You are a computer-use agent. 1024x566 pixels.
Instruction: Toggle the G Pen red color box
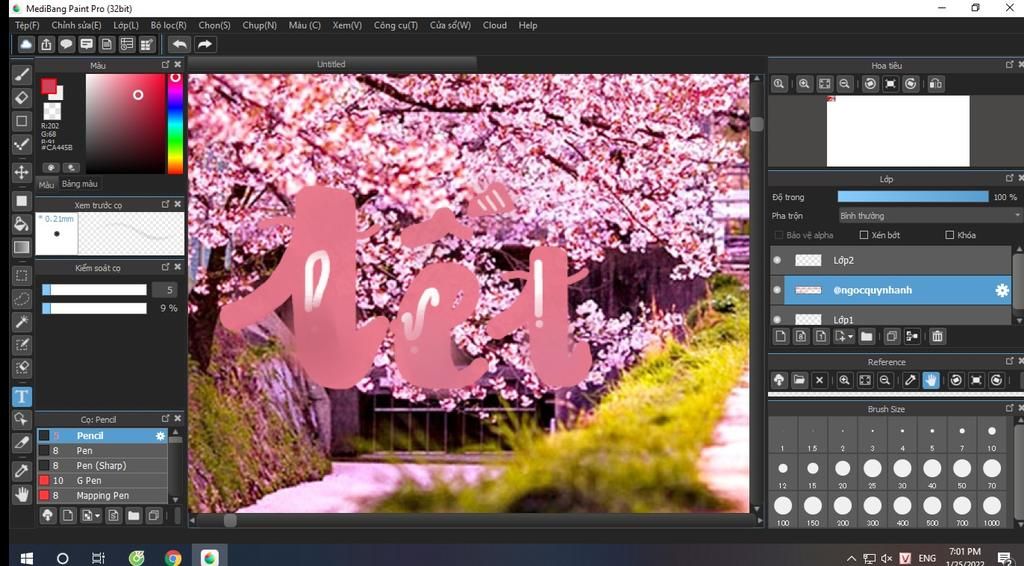[44, 480]
